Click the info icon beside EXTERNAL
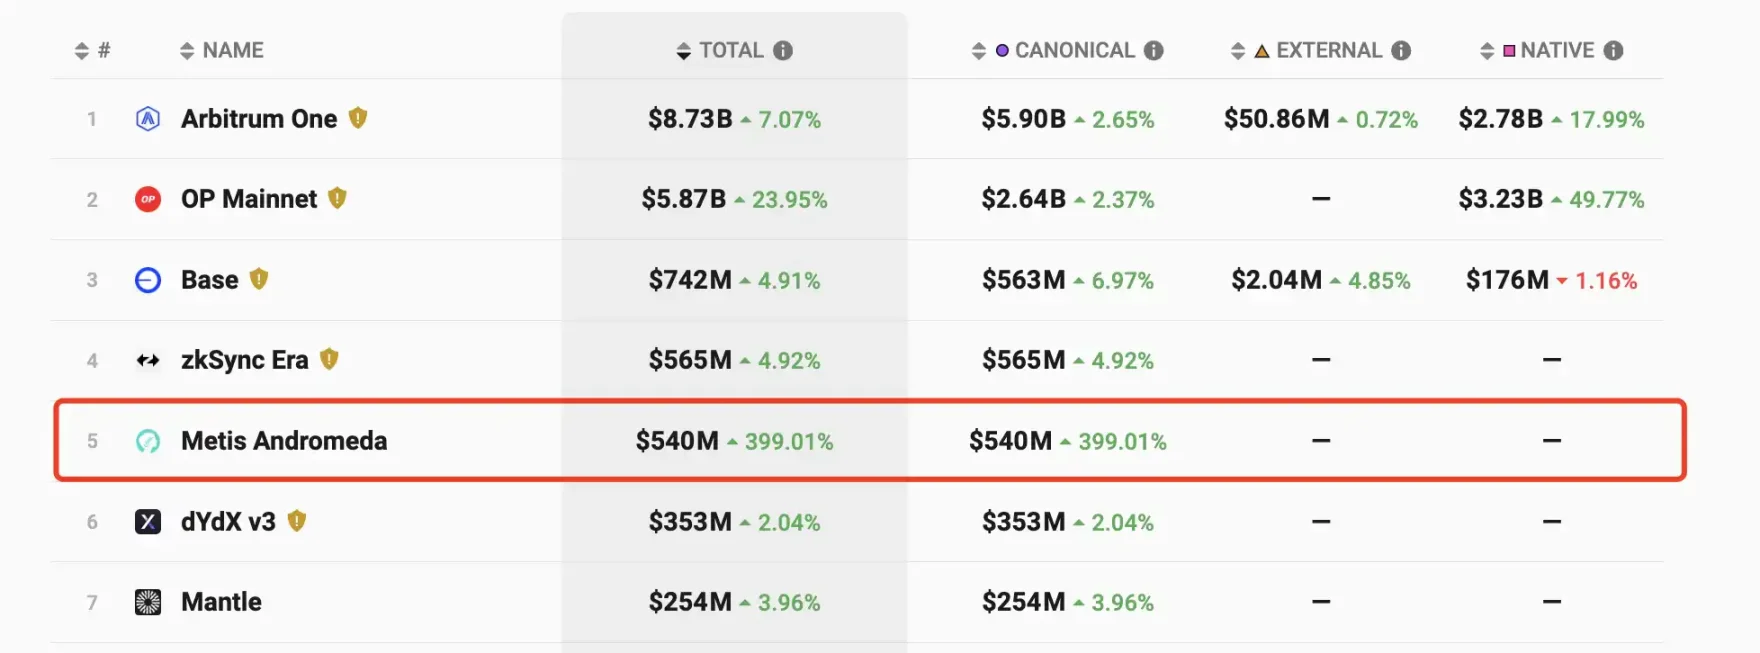This screenshot has height=653, width=1760. pos(1401,51)
